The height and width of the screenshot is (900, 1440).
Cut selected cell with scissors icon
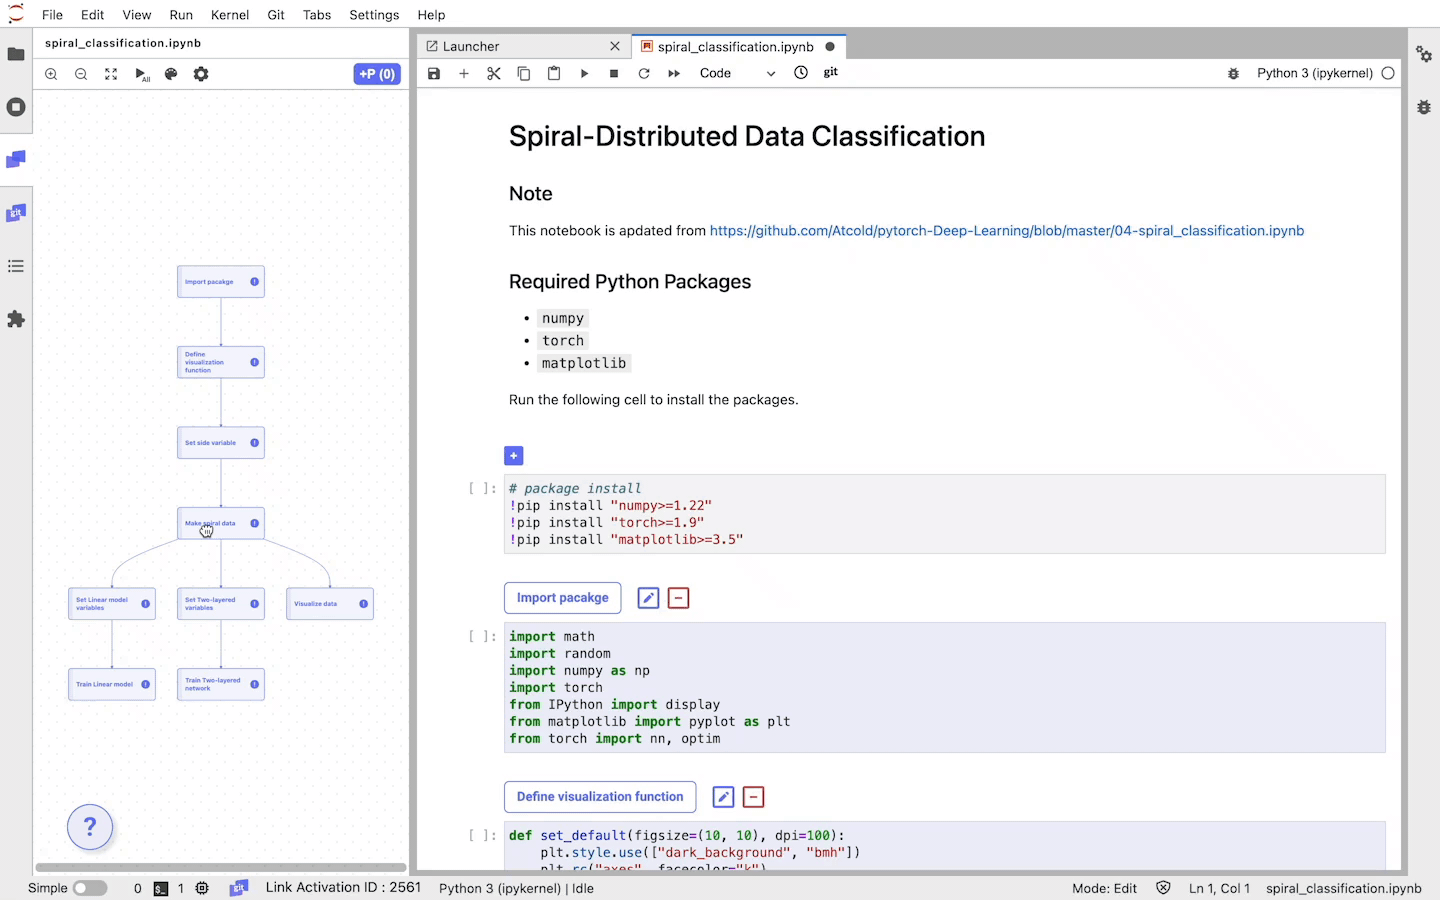(x=494, y=73)
